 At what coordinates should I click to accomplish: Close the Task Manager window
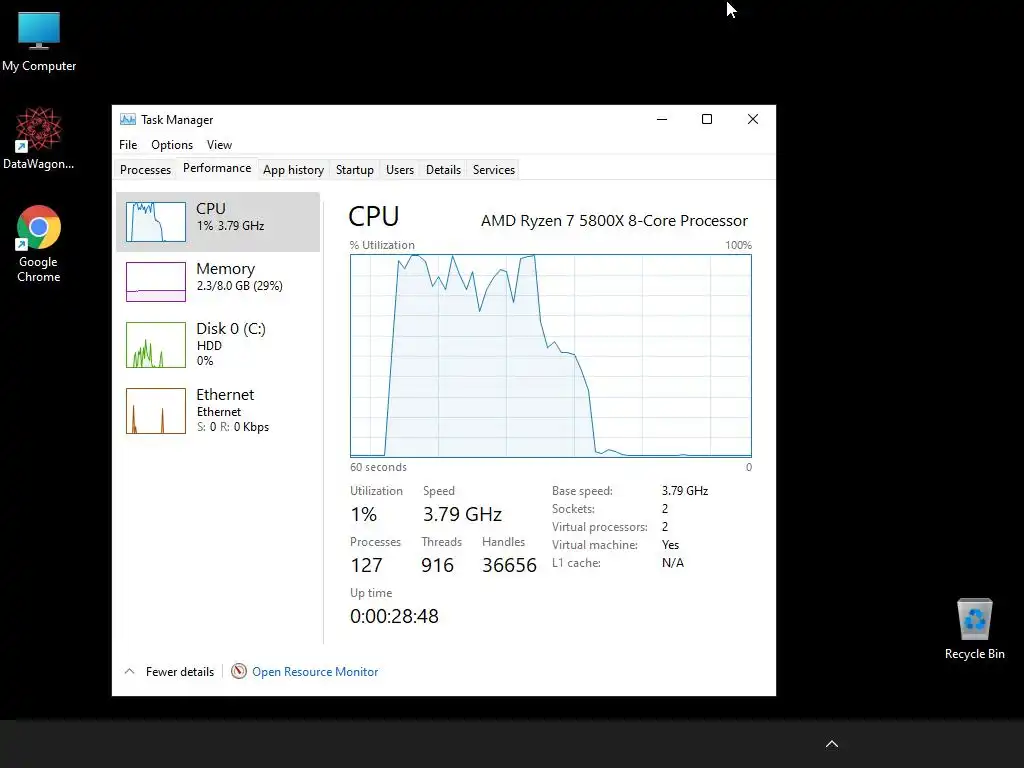coord(753,120)
